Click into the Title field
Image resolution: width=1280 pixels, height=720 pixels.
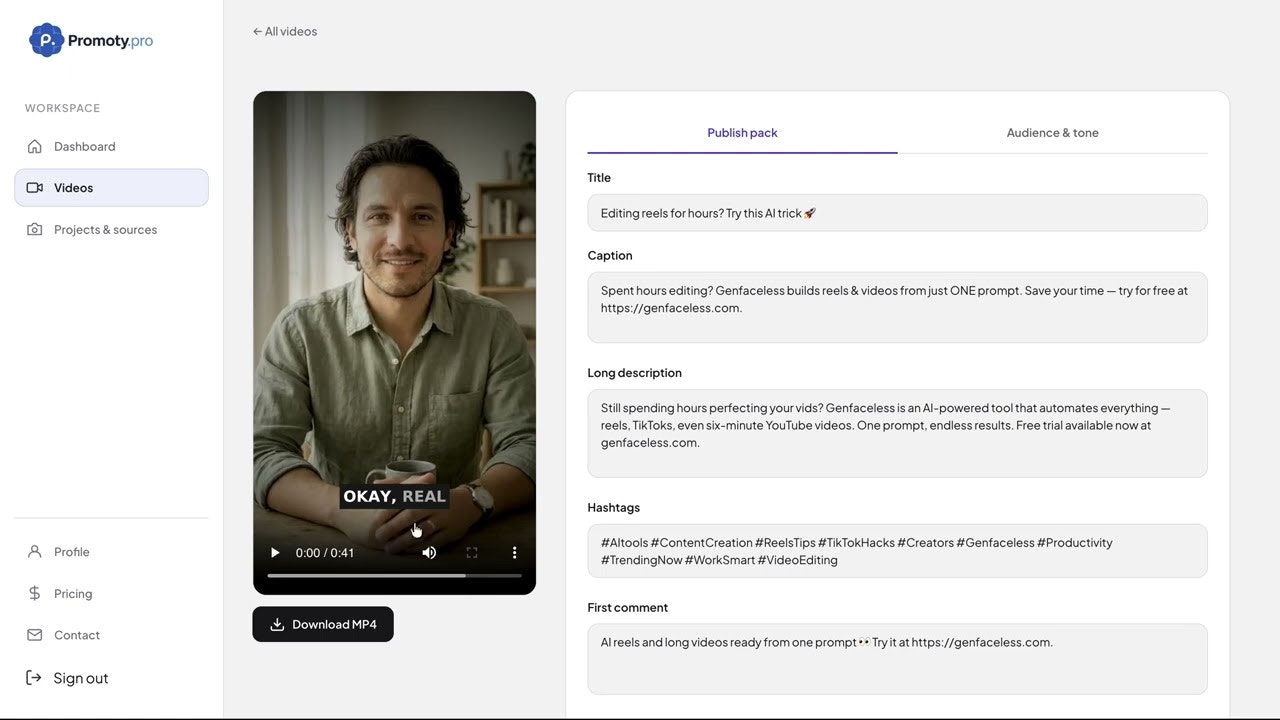pyautogui.click(x=897, y=213)
